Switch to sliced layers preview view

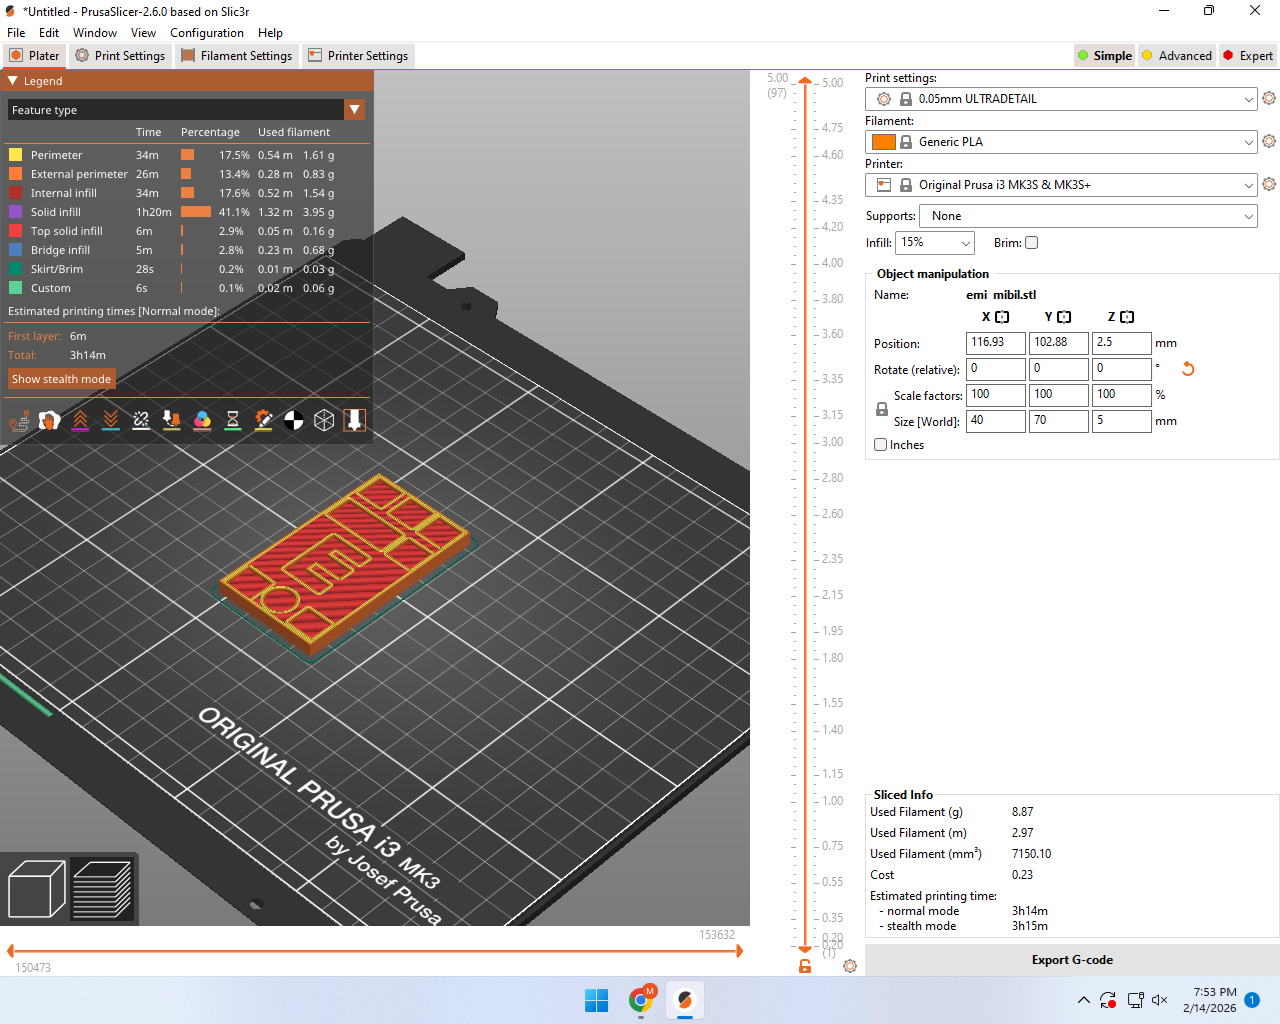click(102, 888)
